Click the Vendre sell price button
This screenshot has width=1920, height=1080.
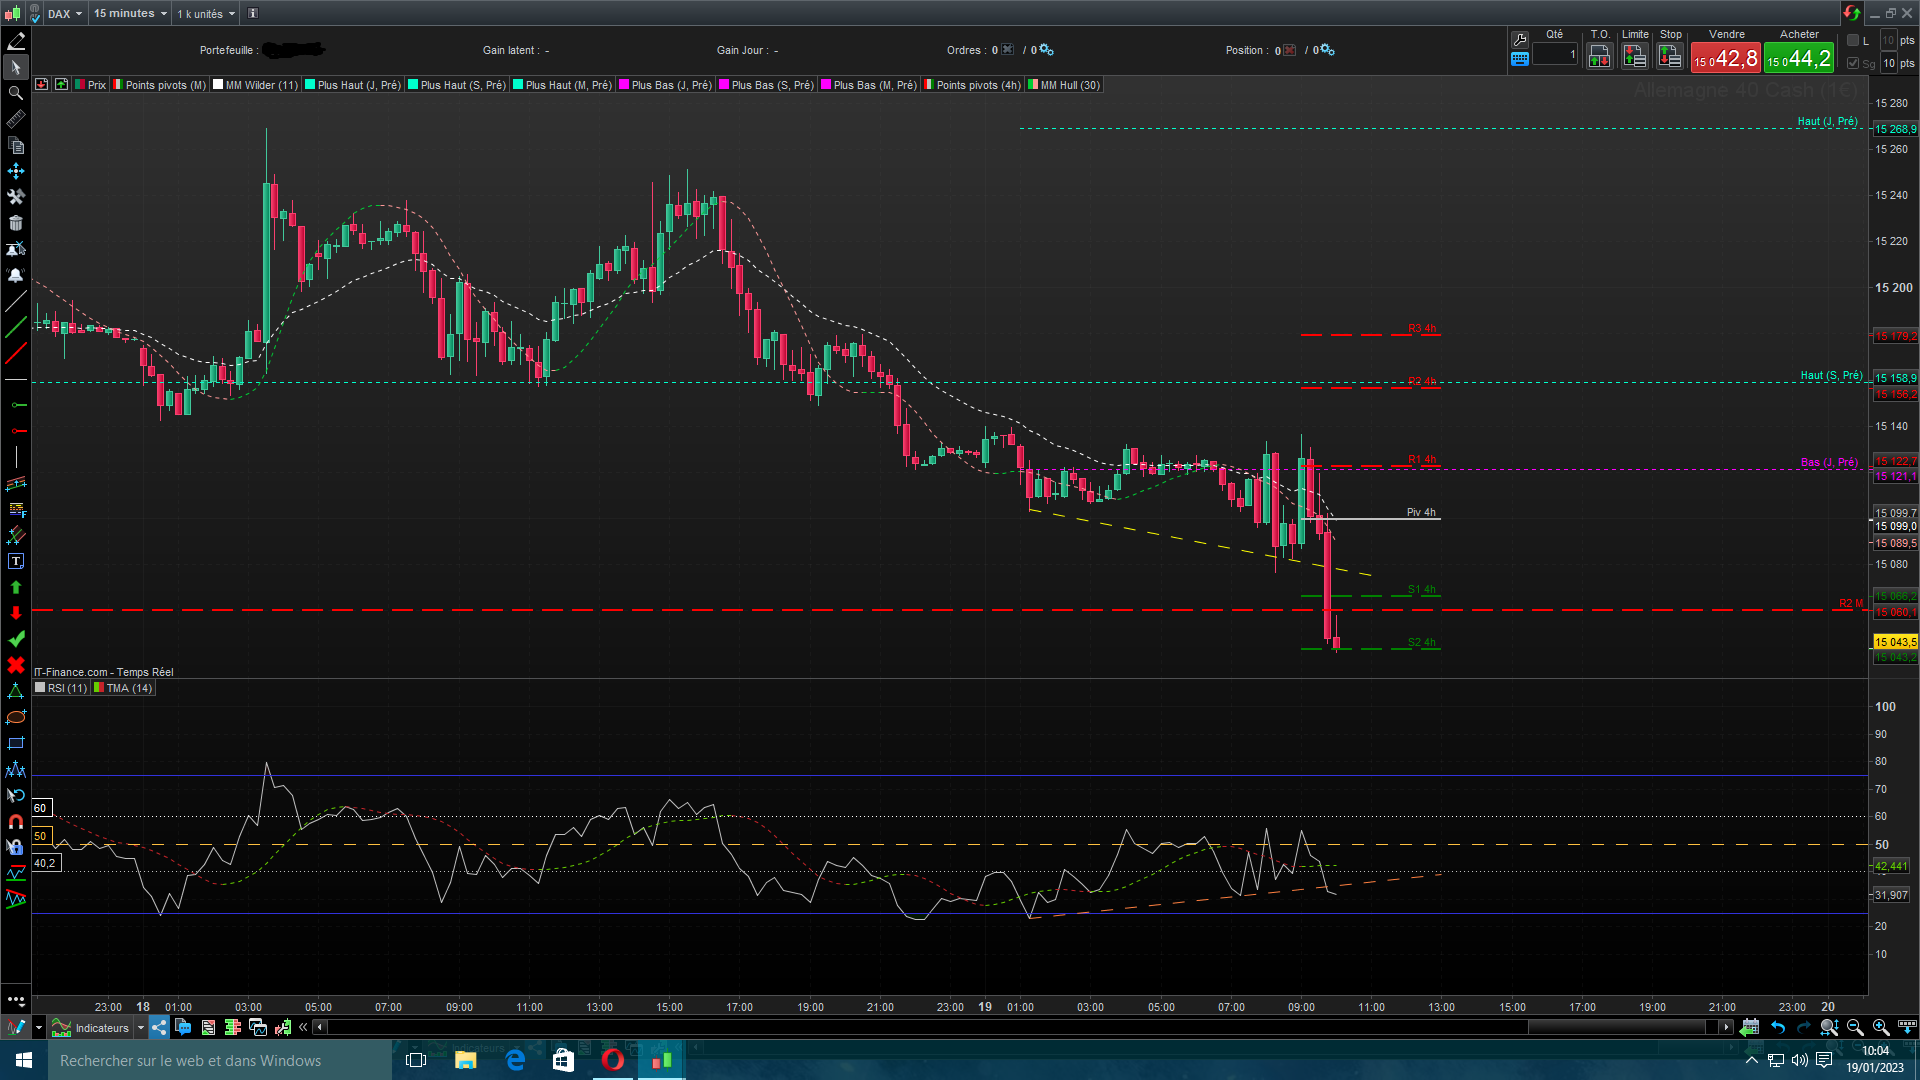[x=1725, y=59]
